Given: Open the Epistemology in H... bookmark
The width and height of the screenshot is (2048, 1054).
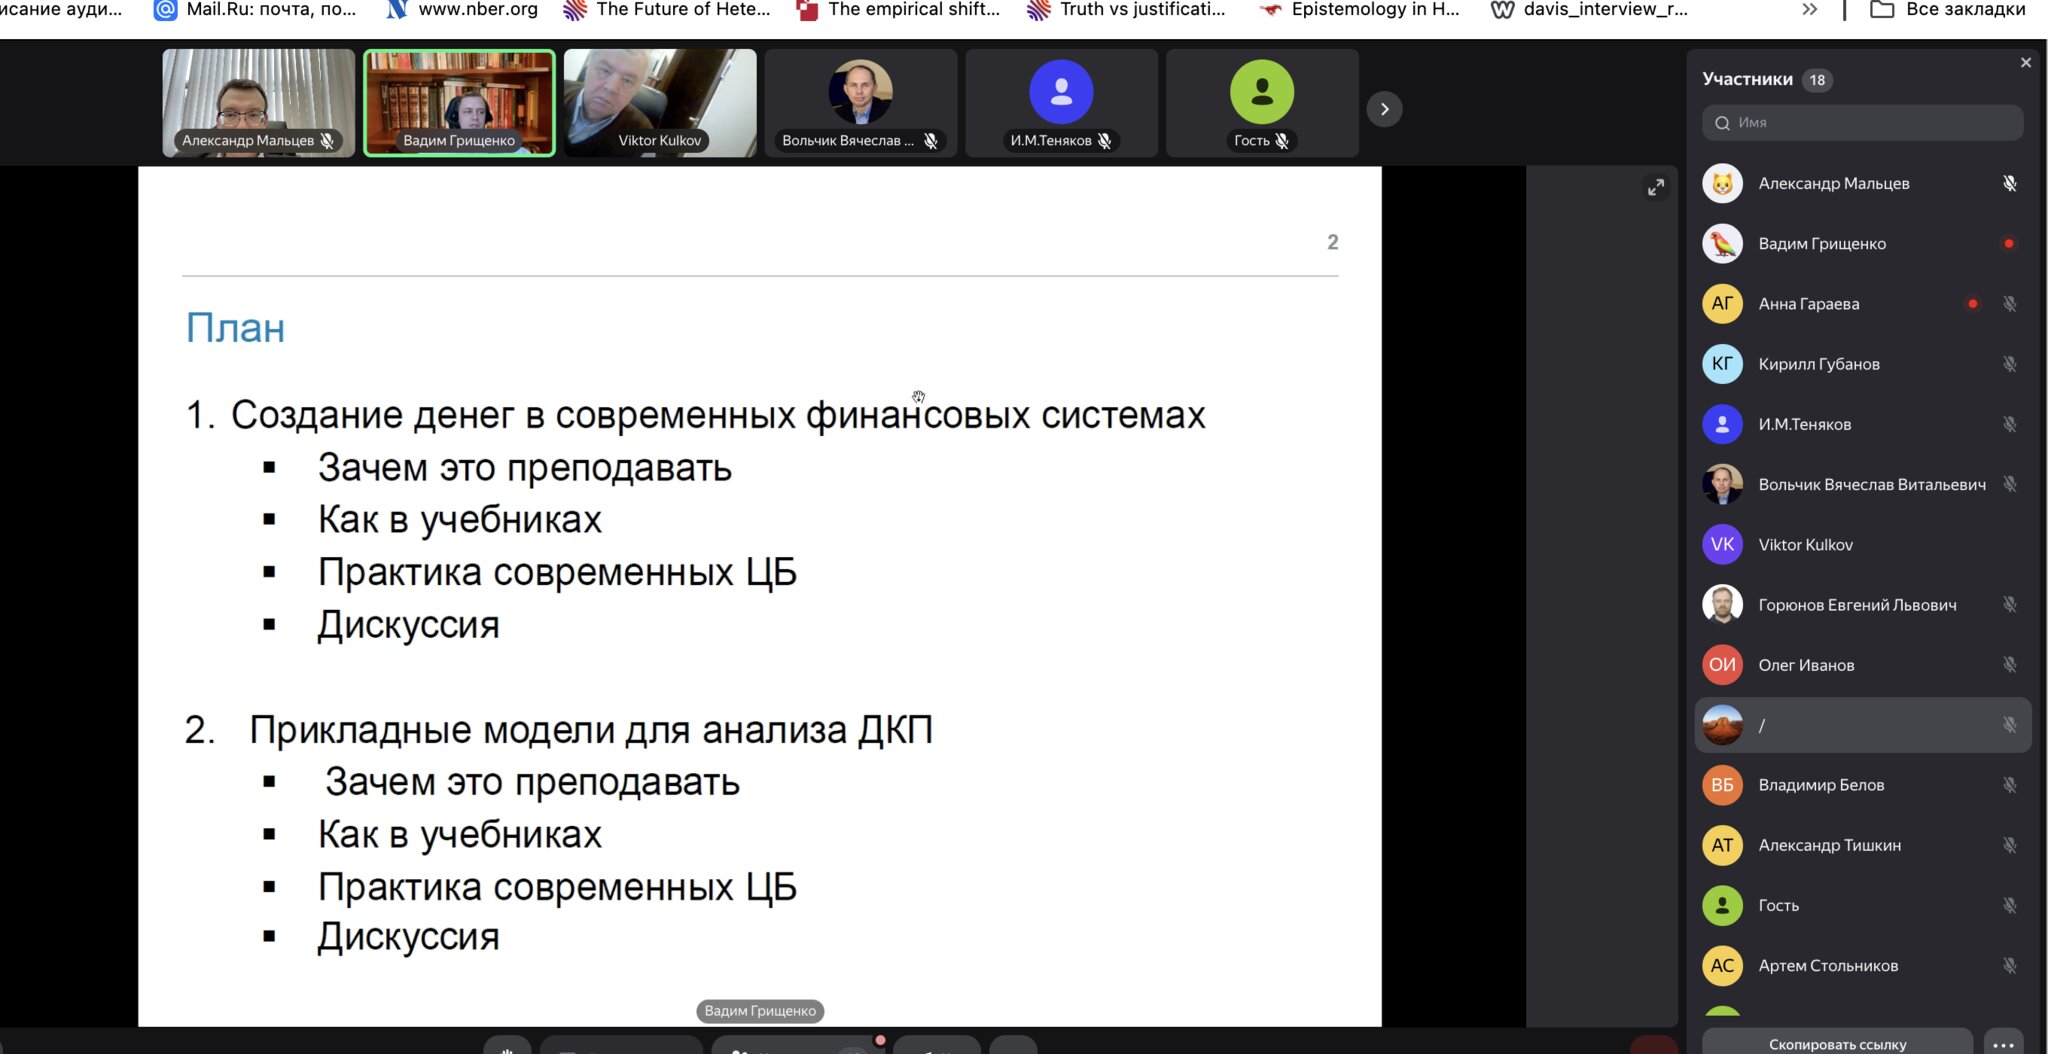Looking at the screenshot, I should (x=1360, y=10).
